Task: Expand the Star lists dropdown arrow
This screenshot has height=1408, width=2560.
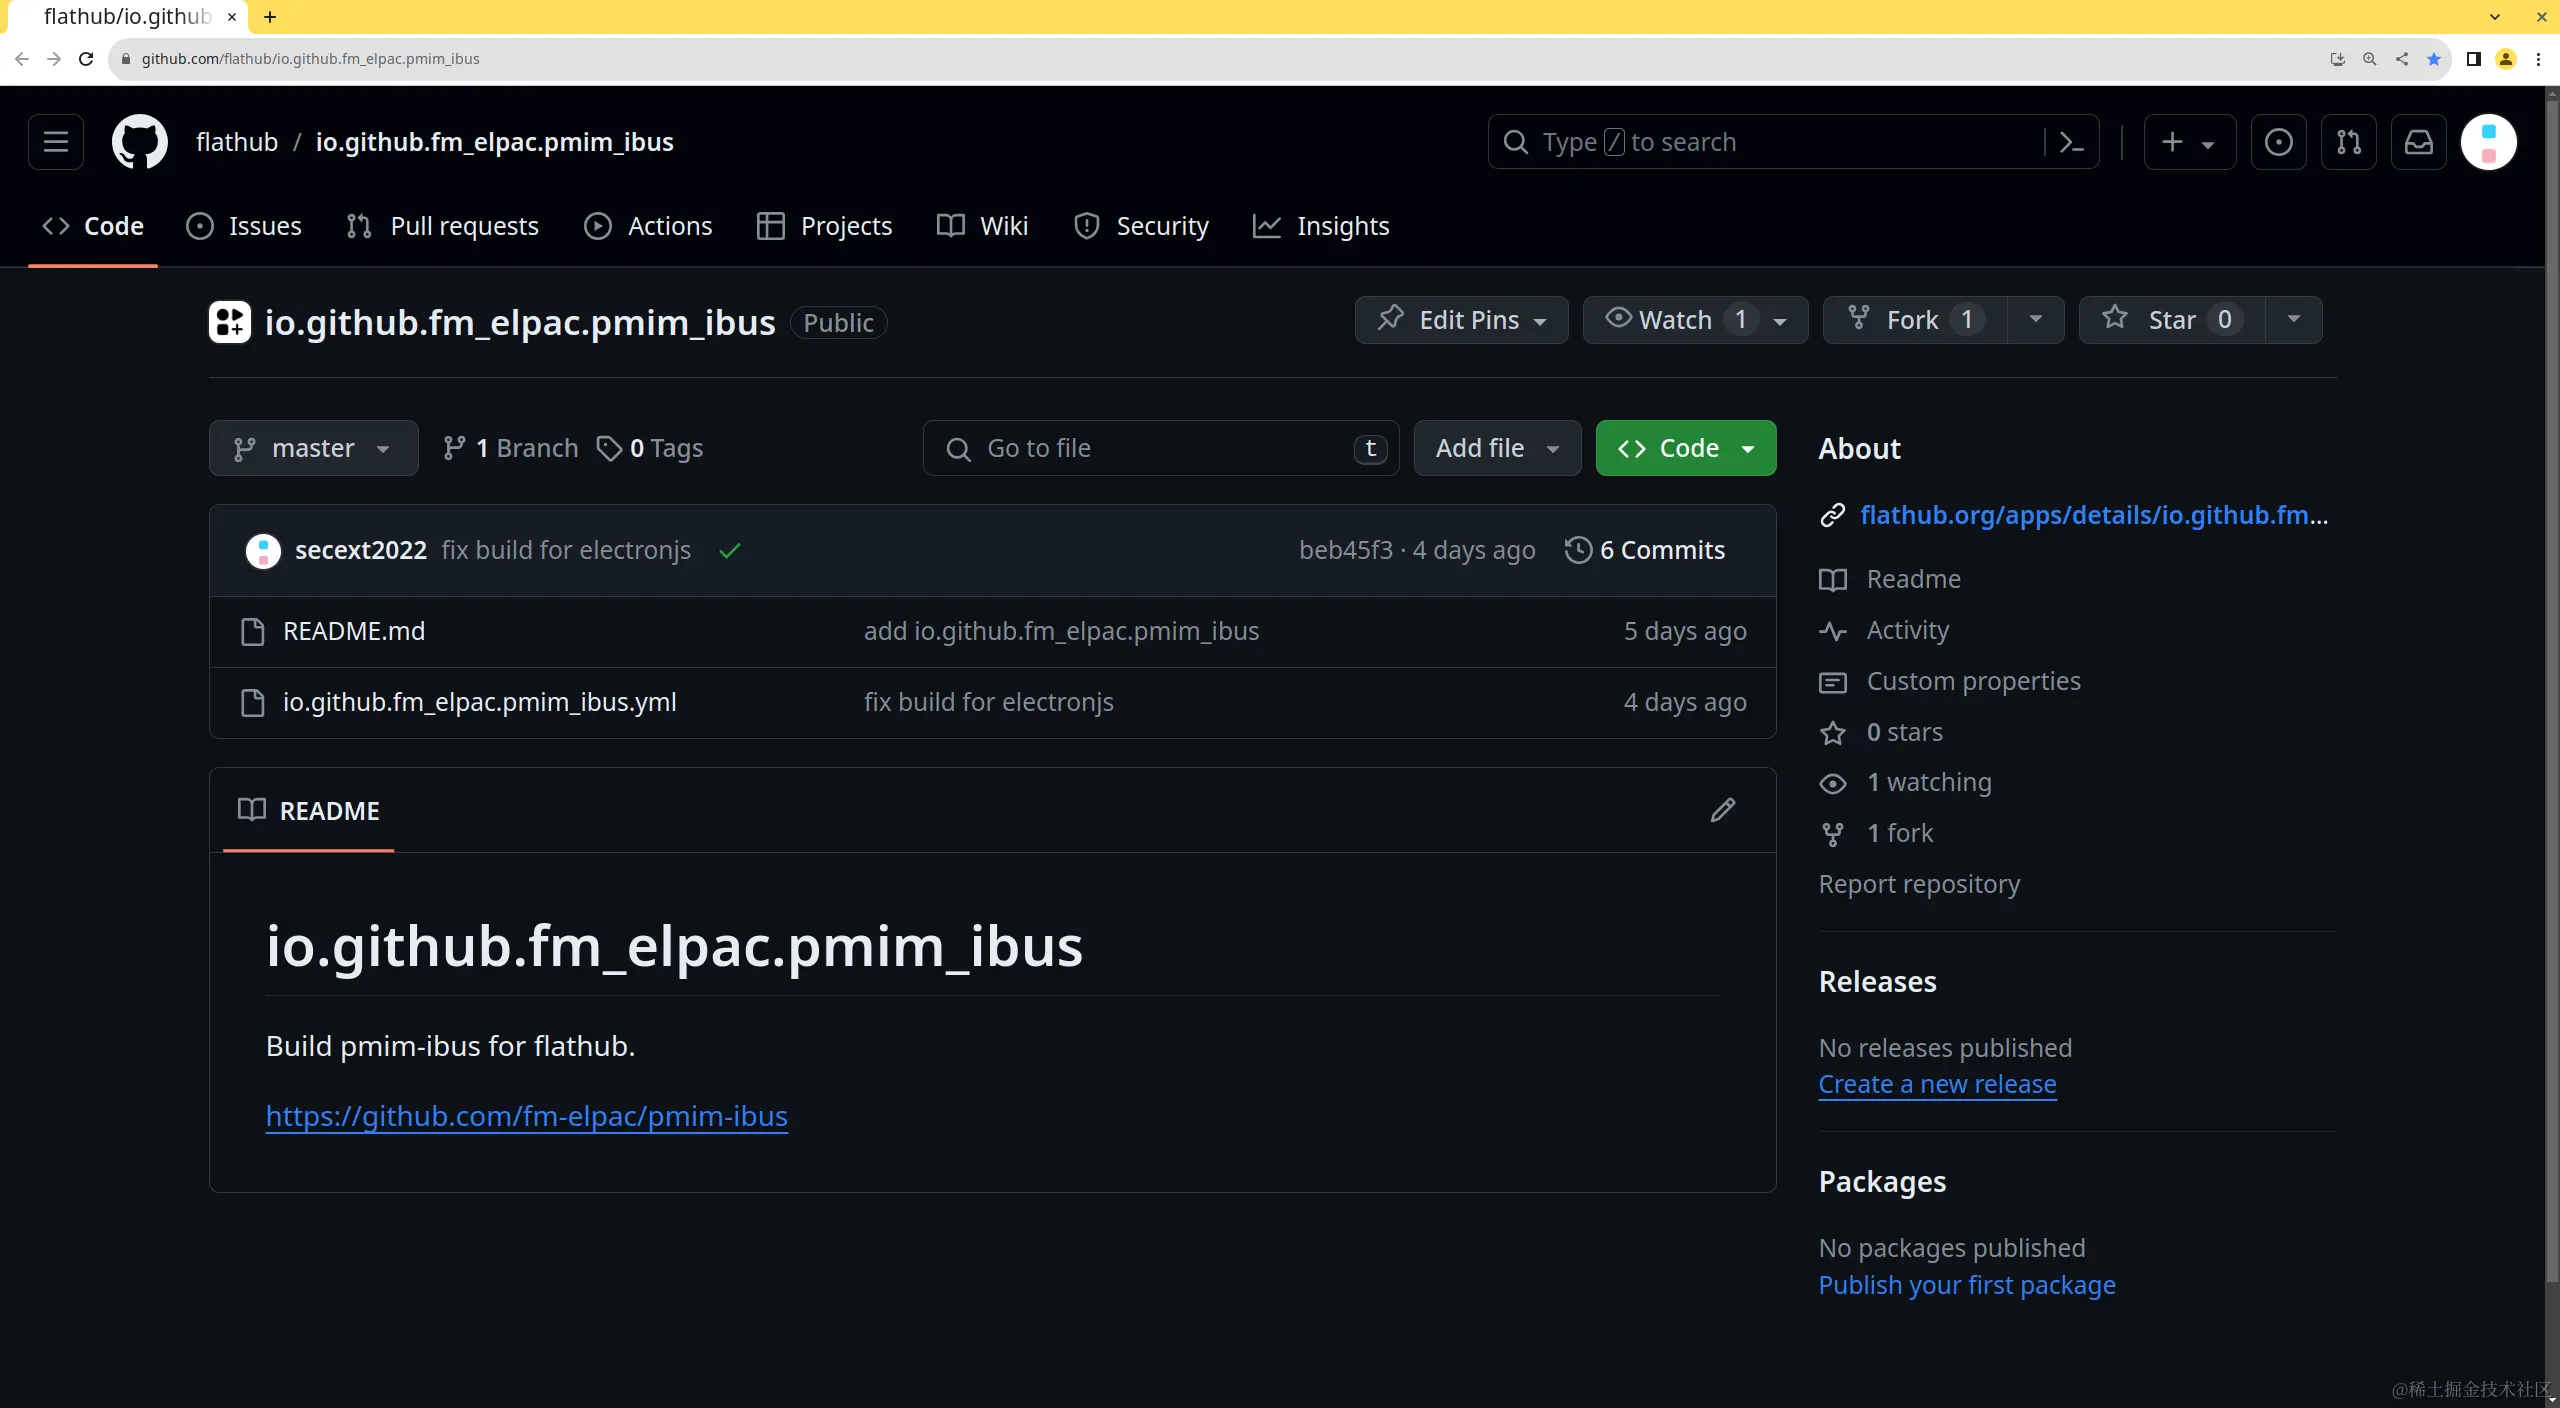Action: pos(2294,320)
